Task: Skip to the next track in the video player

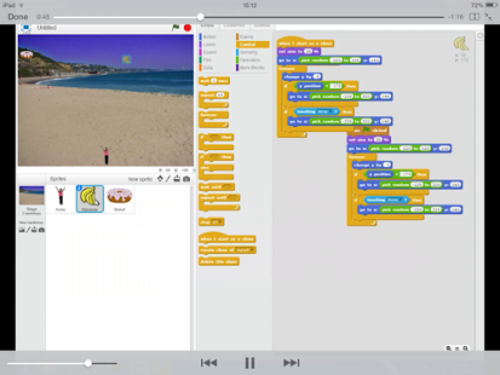Action: point(291,363)
